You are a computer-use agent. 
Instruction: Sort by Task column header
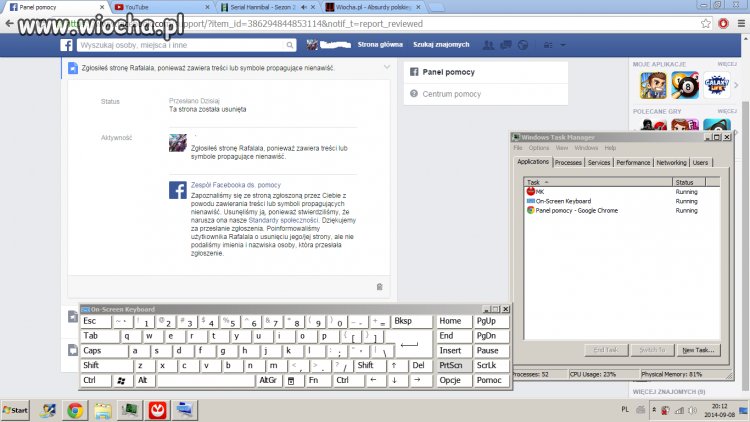[x=598, y=182]
